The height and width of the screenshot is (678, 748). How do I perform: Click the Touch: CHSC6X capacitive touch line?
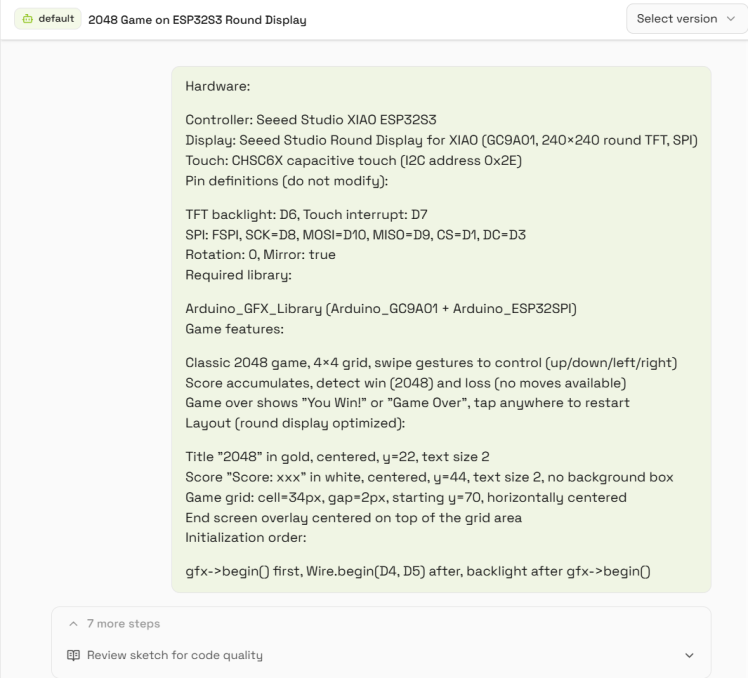353,160
